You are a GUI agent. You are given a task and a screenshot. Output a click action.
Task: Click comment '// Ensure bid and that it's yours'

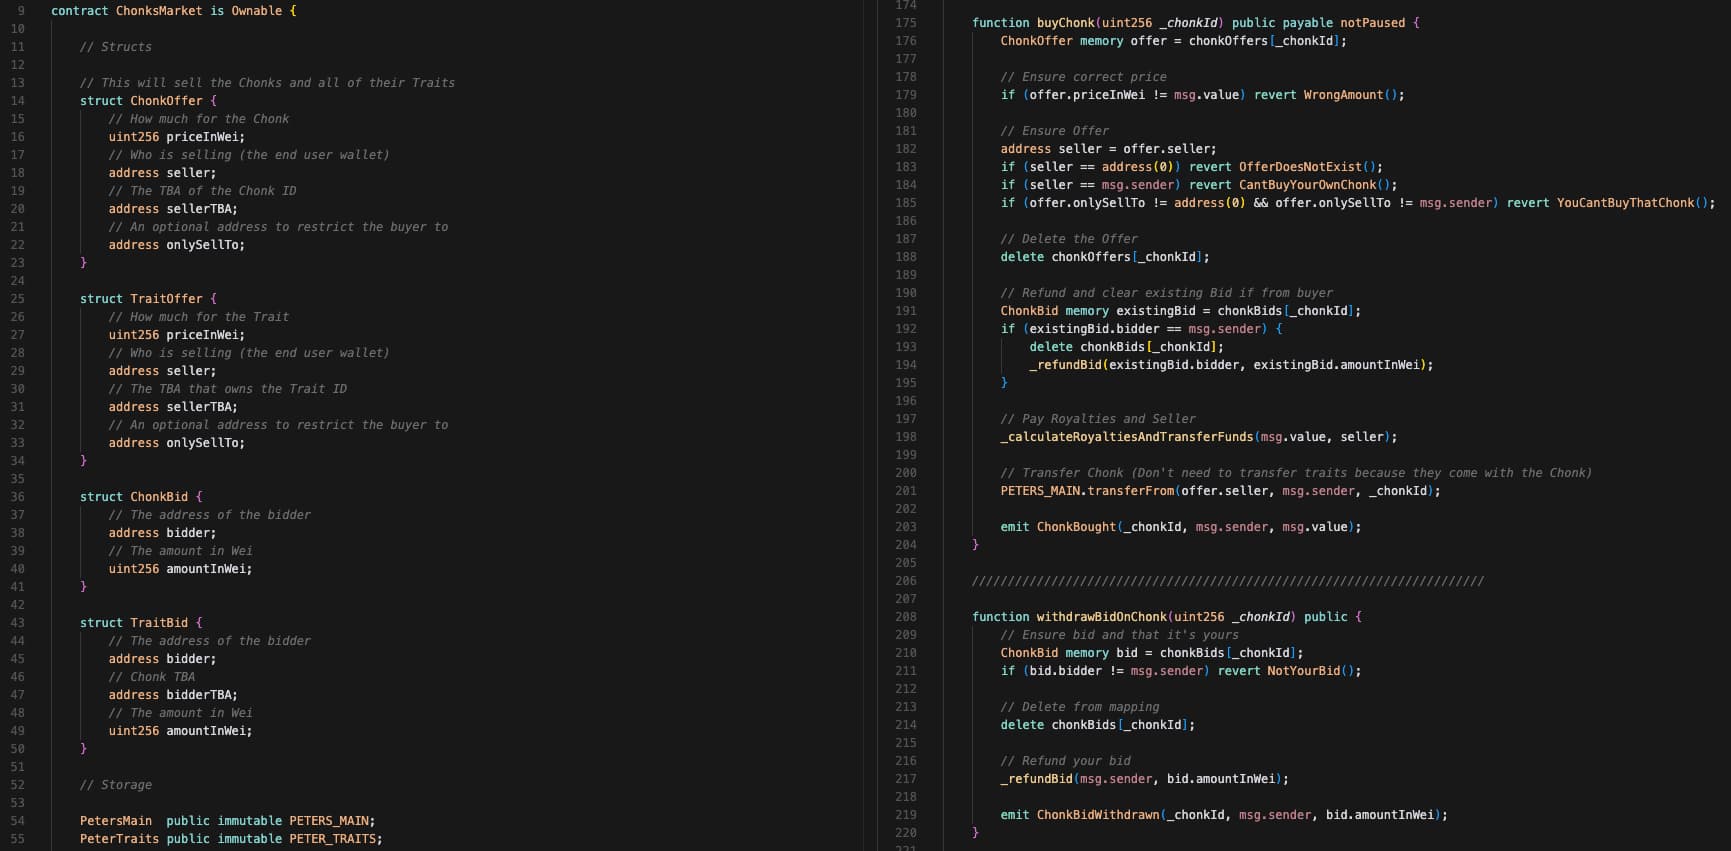[x=1120, y=635]
